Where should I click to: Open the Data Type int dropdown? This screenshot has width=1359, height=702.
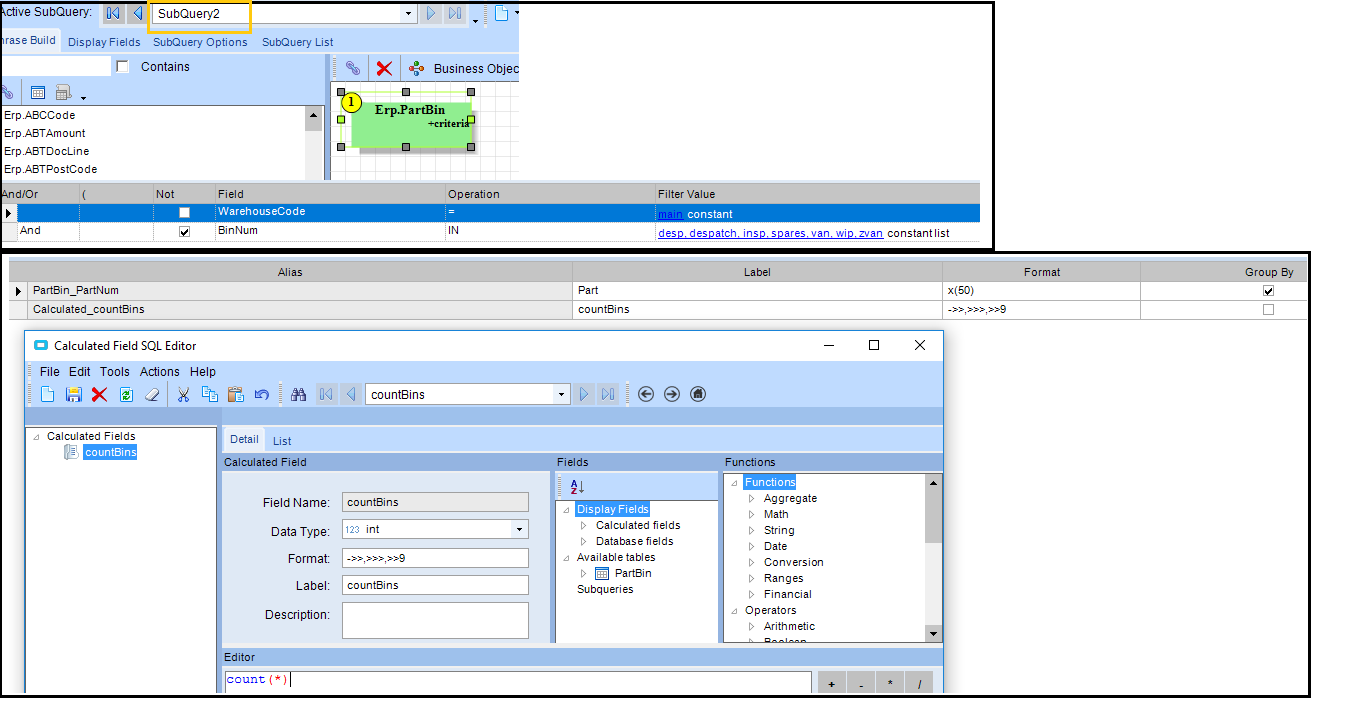520,529
